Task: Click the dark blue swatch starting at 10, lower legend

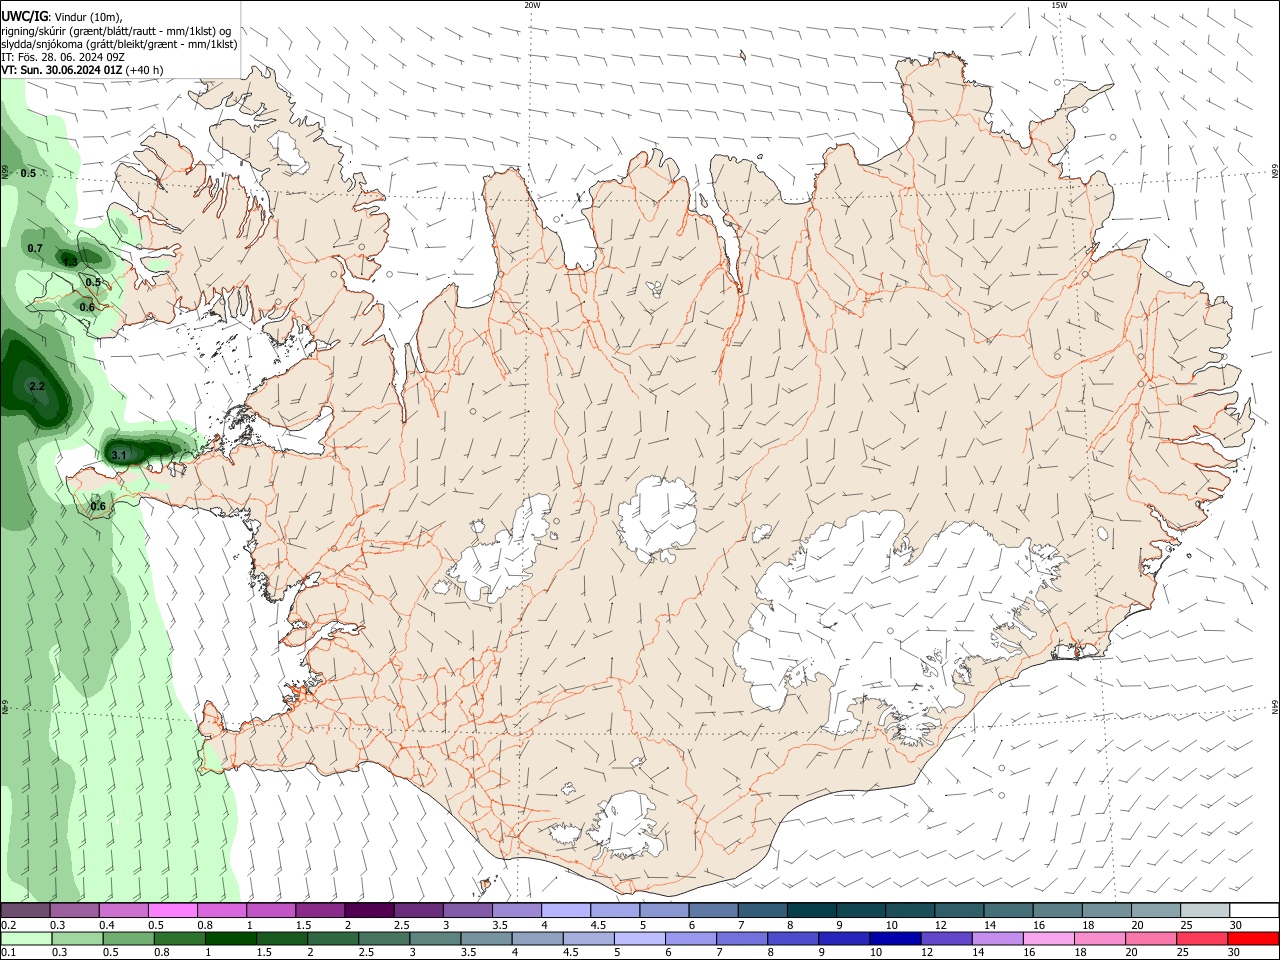Action: click(x=895, y=939)
